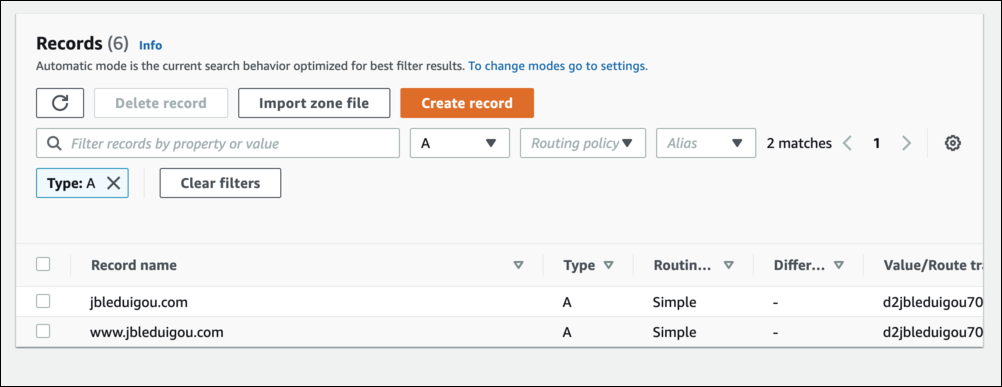Click the Value/Route traffic column header

pyautogui.click(x=932, y=265)
